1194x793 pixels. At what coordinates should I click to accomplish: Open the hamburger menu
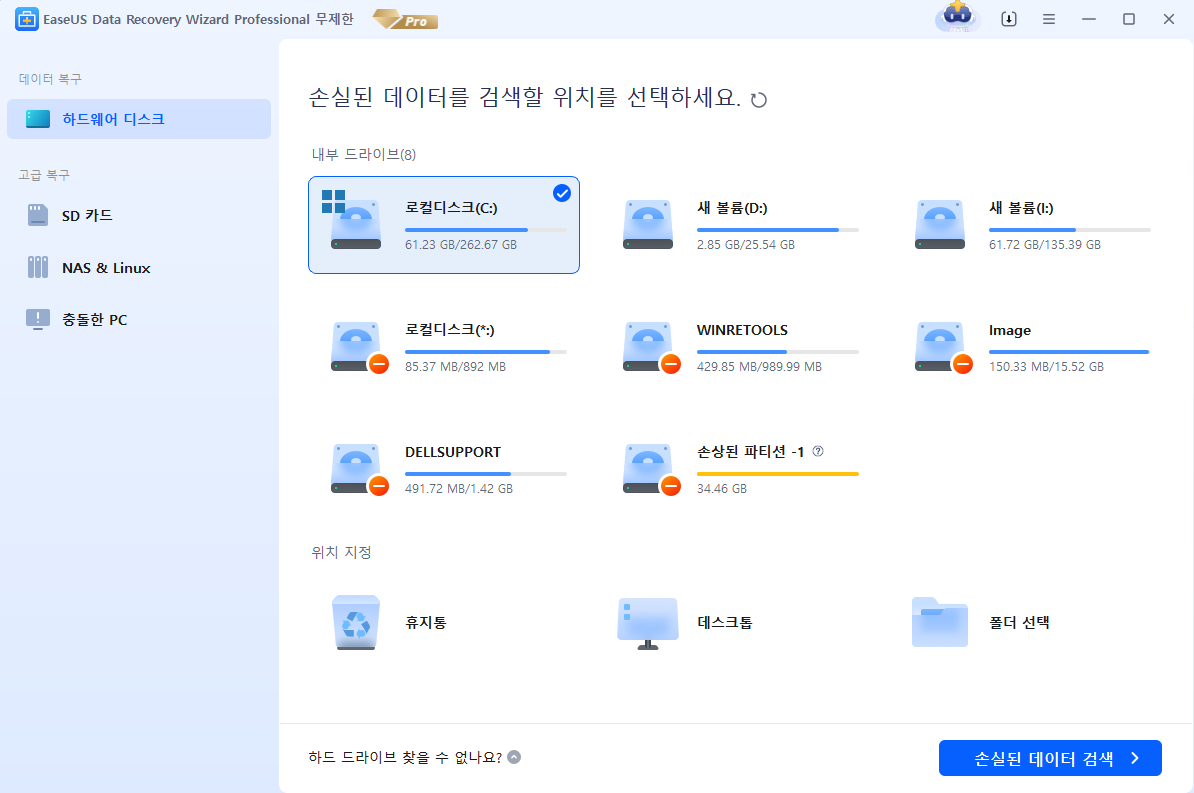click(1049, 18)
